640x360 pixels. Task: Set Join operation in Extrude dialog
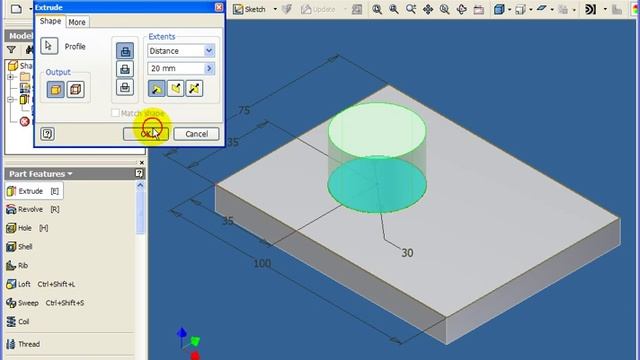(x=125, y=51)
